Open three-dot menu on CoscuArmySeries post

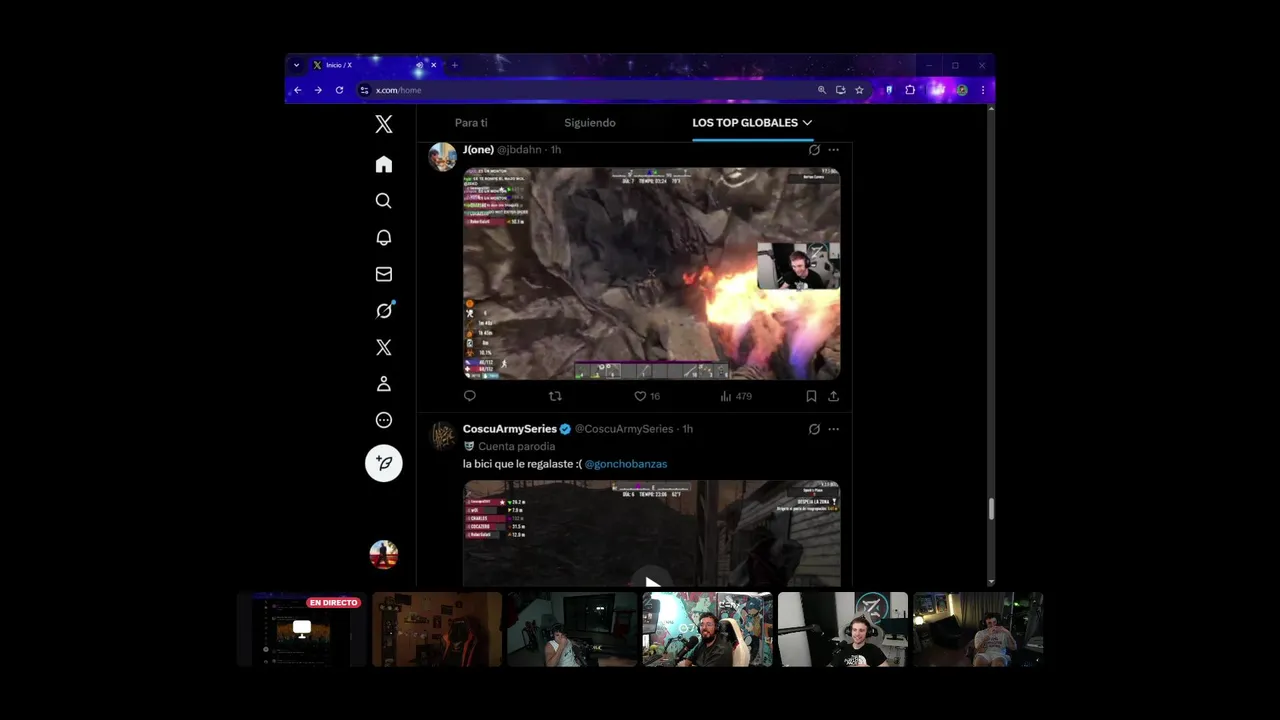point(833,429)
